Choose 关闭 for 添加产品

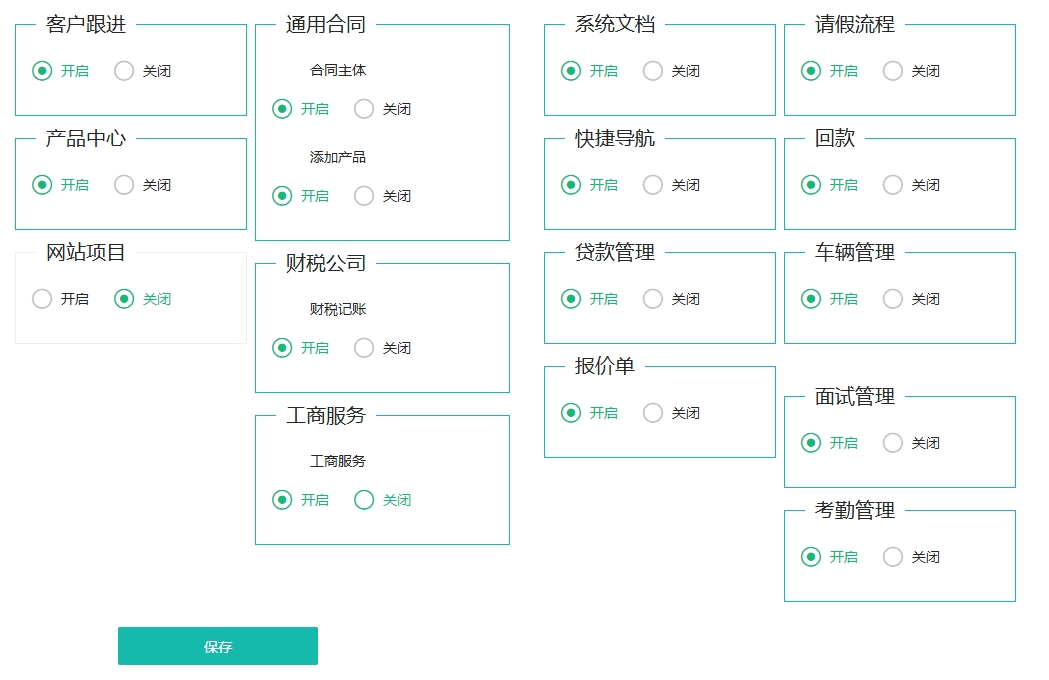(364, 196)
